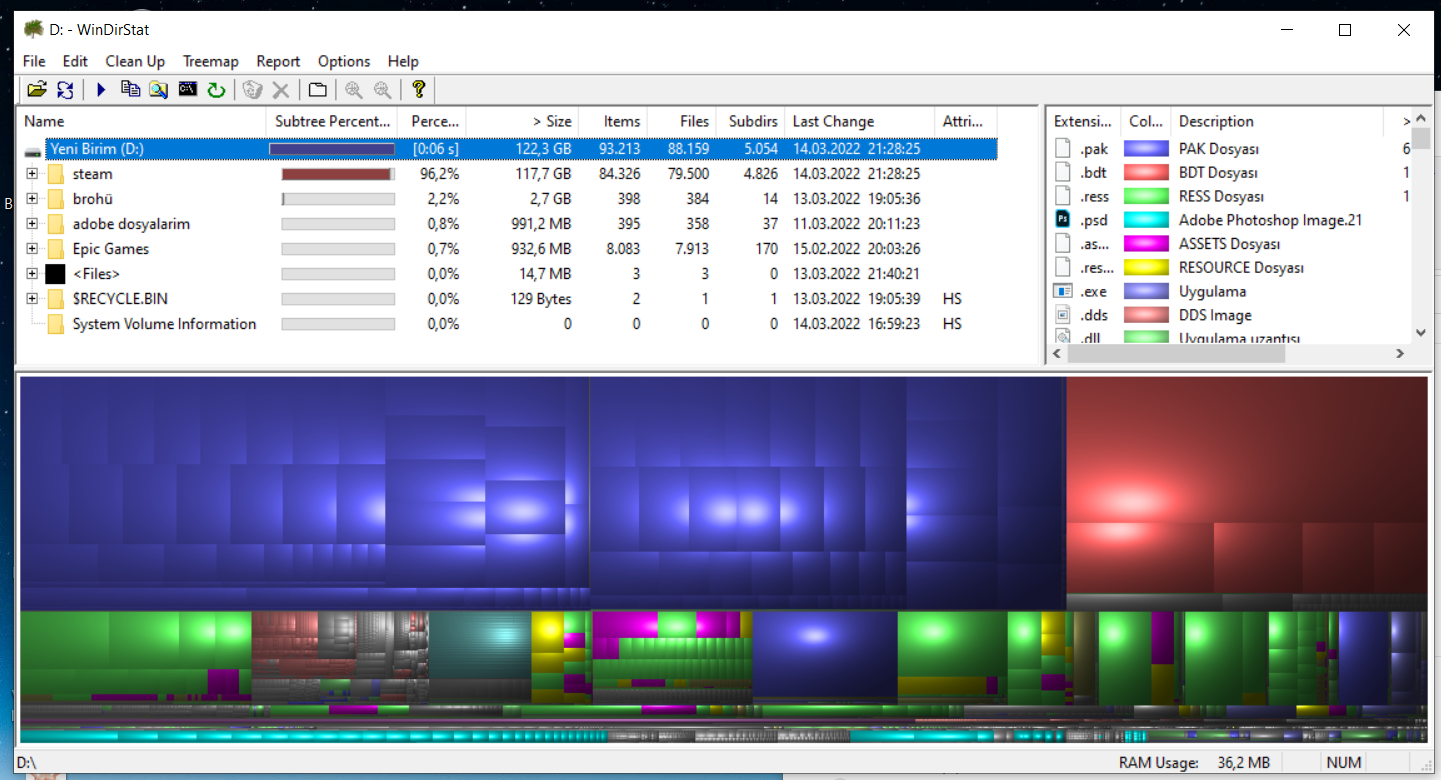Open the Help menu
Image resolution: width=1441 pixels, height=780 pixels.
pos(403,61)
